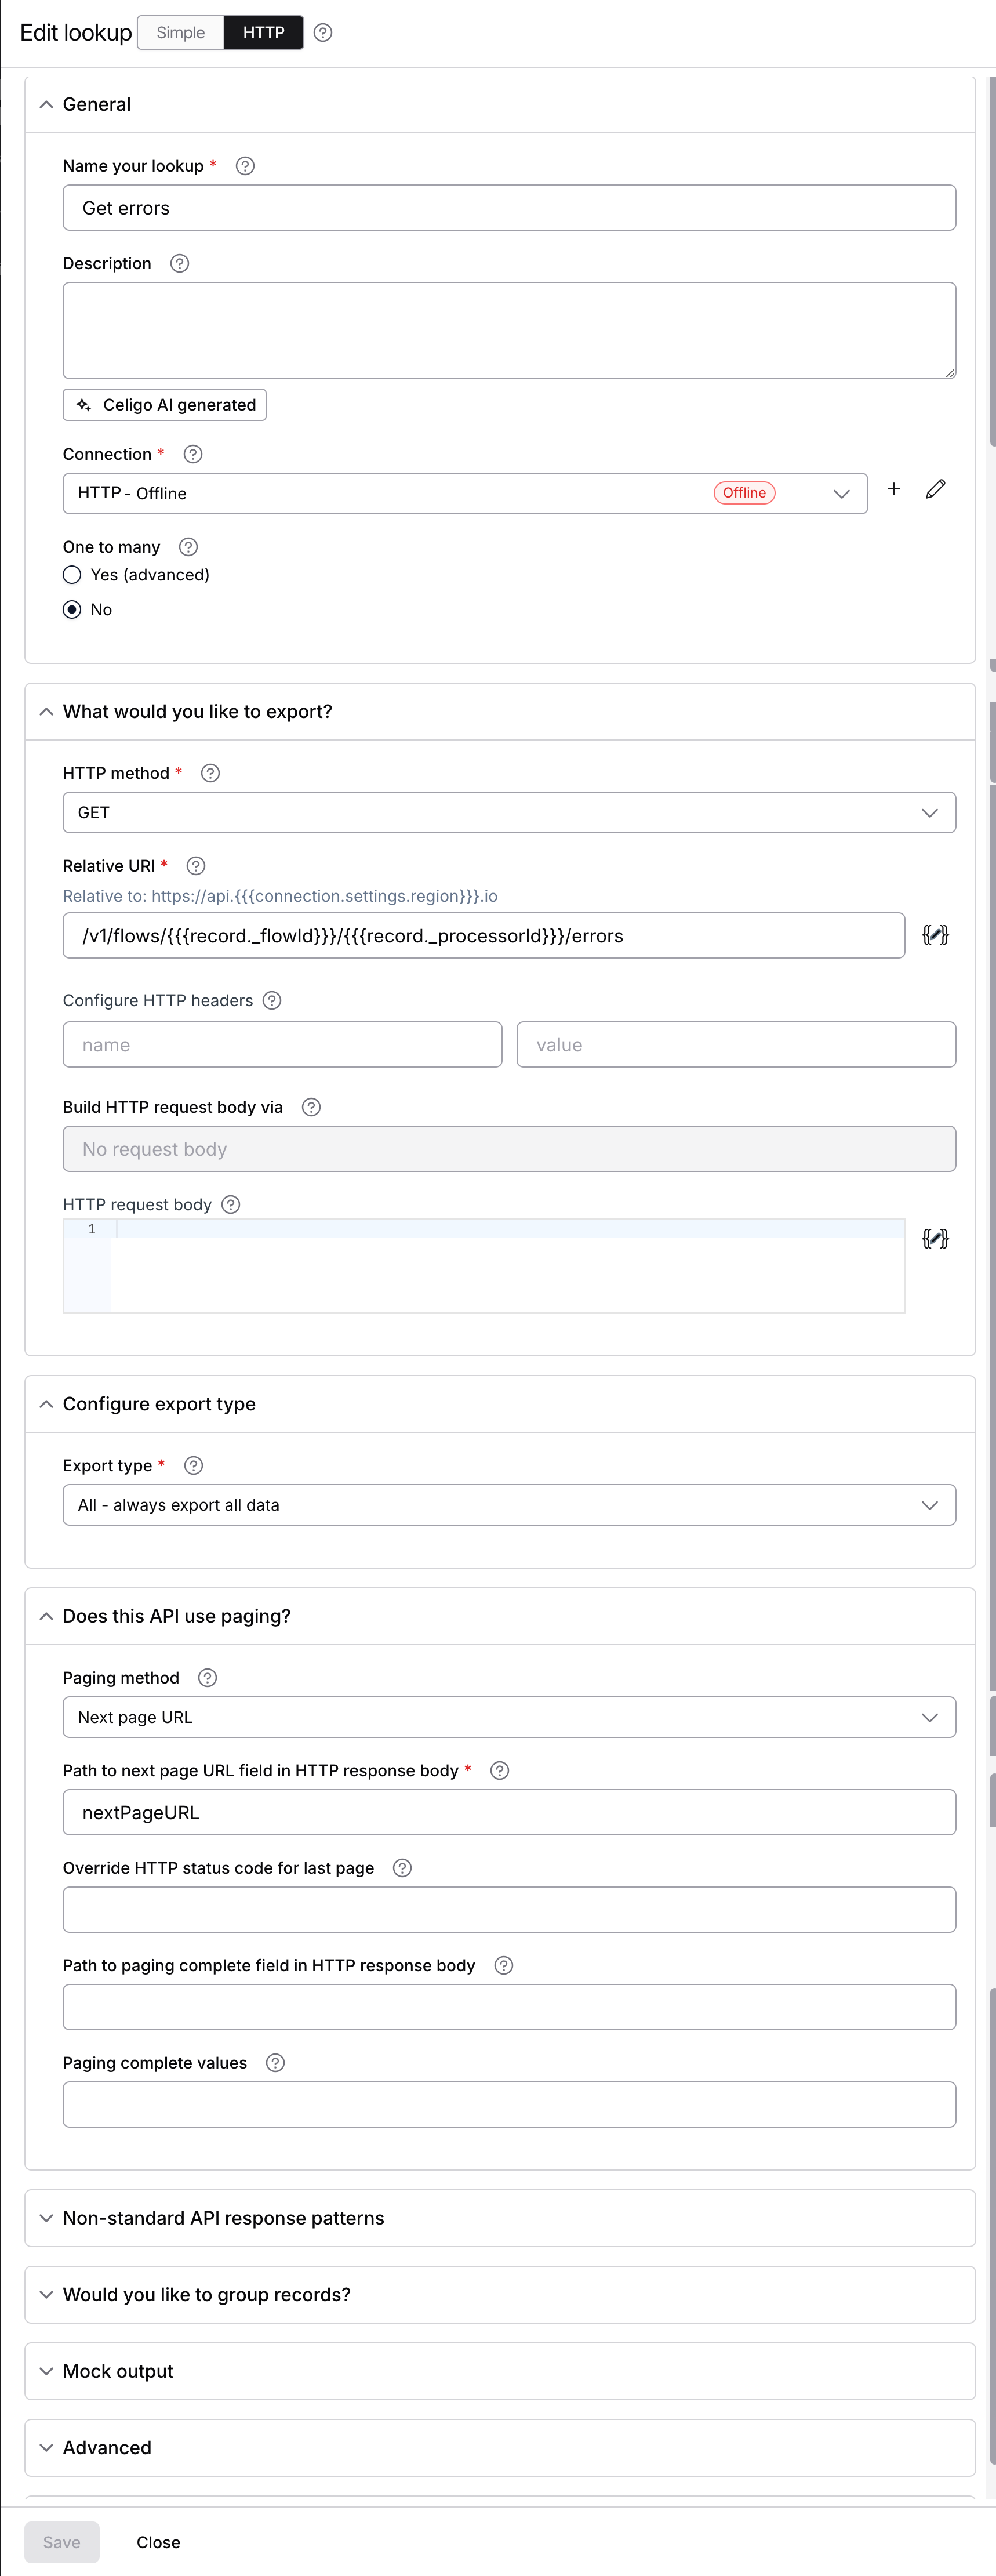The height and width of the screenshot is (2576, 996).
Task: Open the handlebars editor for HTTP request body
Action: (936, 1238)
